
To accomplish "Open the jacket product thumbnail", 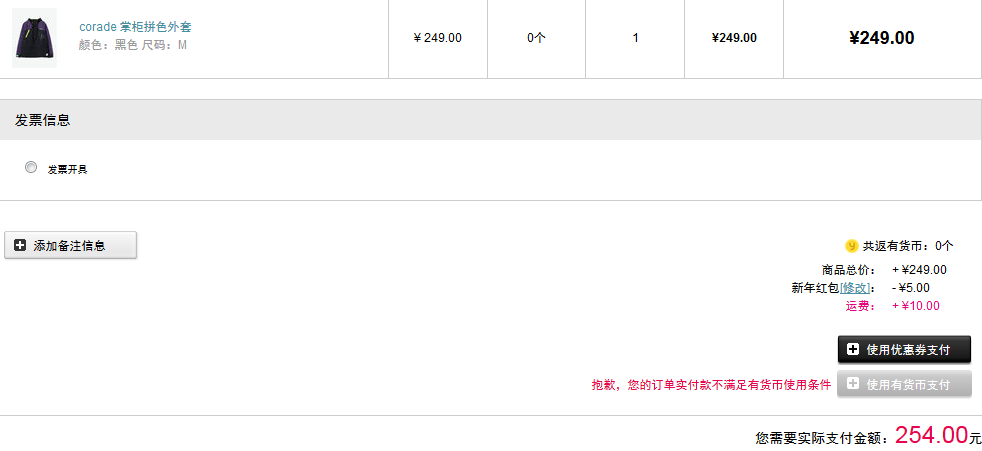I will pyautogui.click(x=34, y=38).
